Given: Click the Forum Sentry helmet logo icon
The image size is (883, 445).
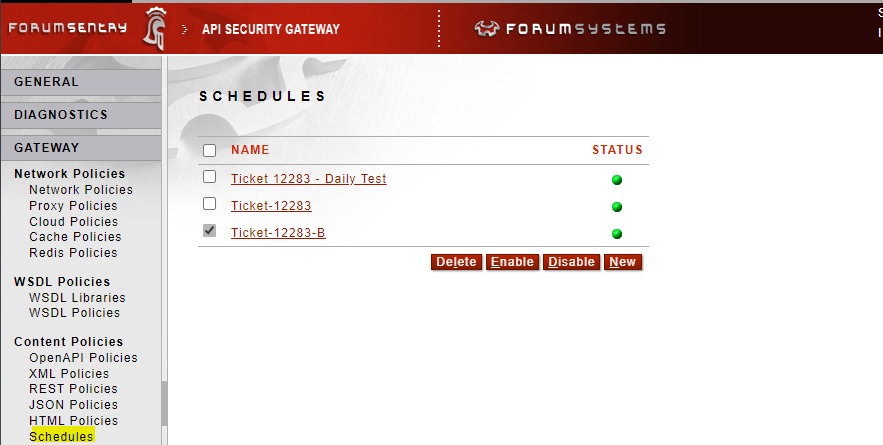Looking at the screenshot, I should pos(158,26).
